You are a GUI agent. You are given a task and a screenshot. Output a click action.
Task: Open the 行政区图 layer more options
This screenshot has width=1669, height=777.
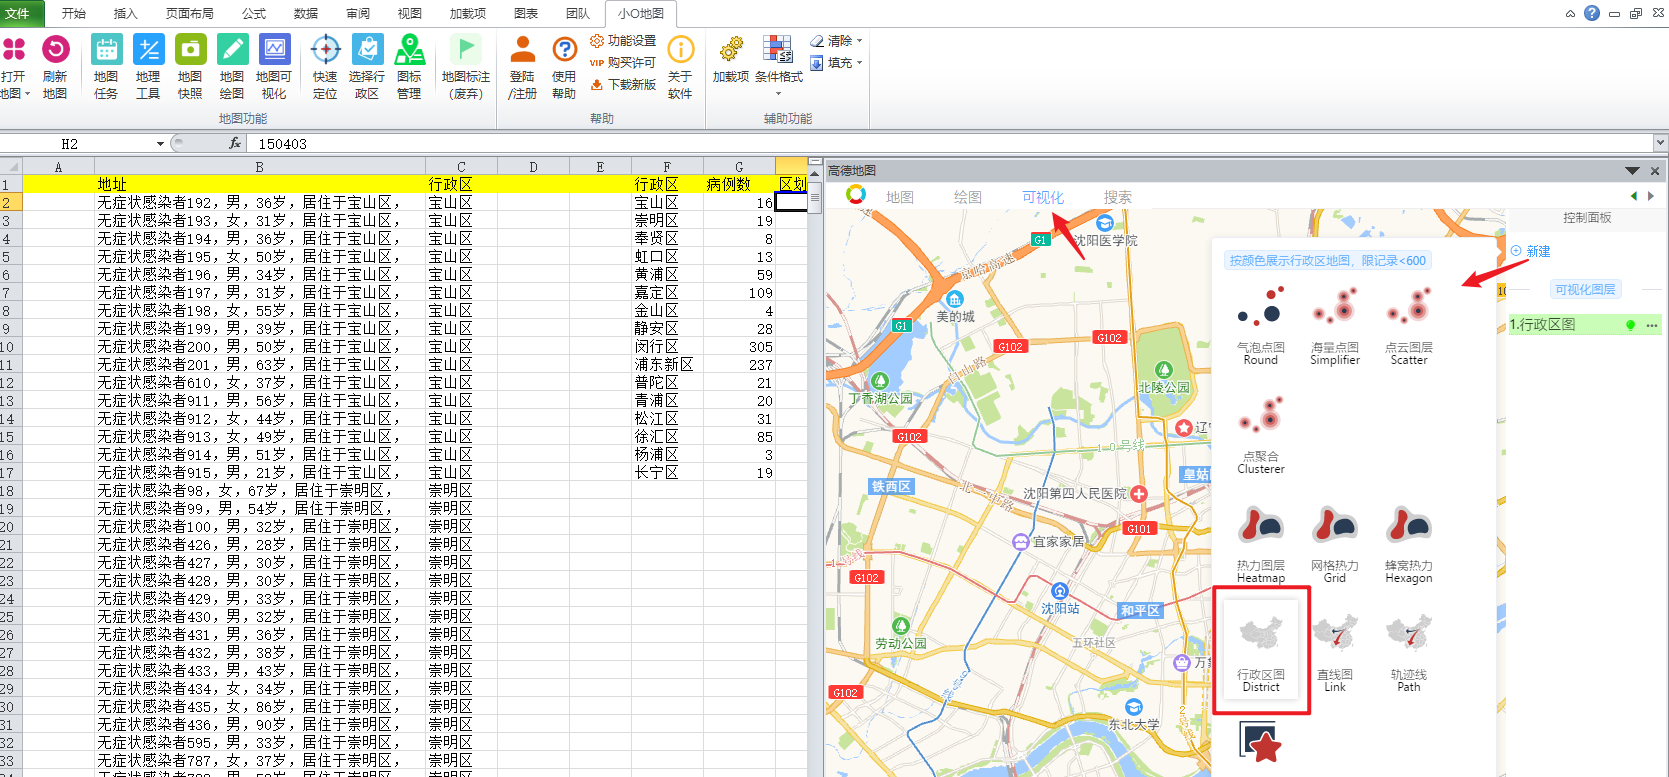point(1651,325)
